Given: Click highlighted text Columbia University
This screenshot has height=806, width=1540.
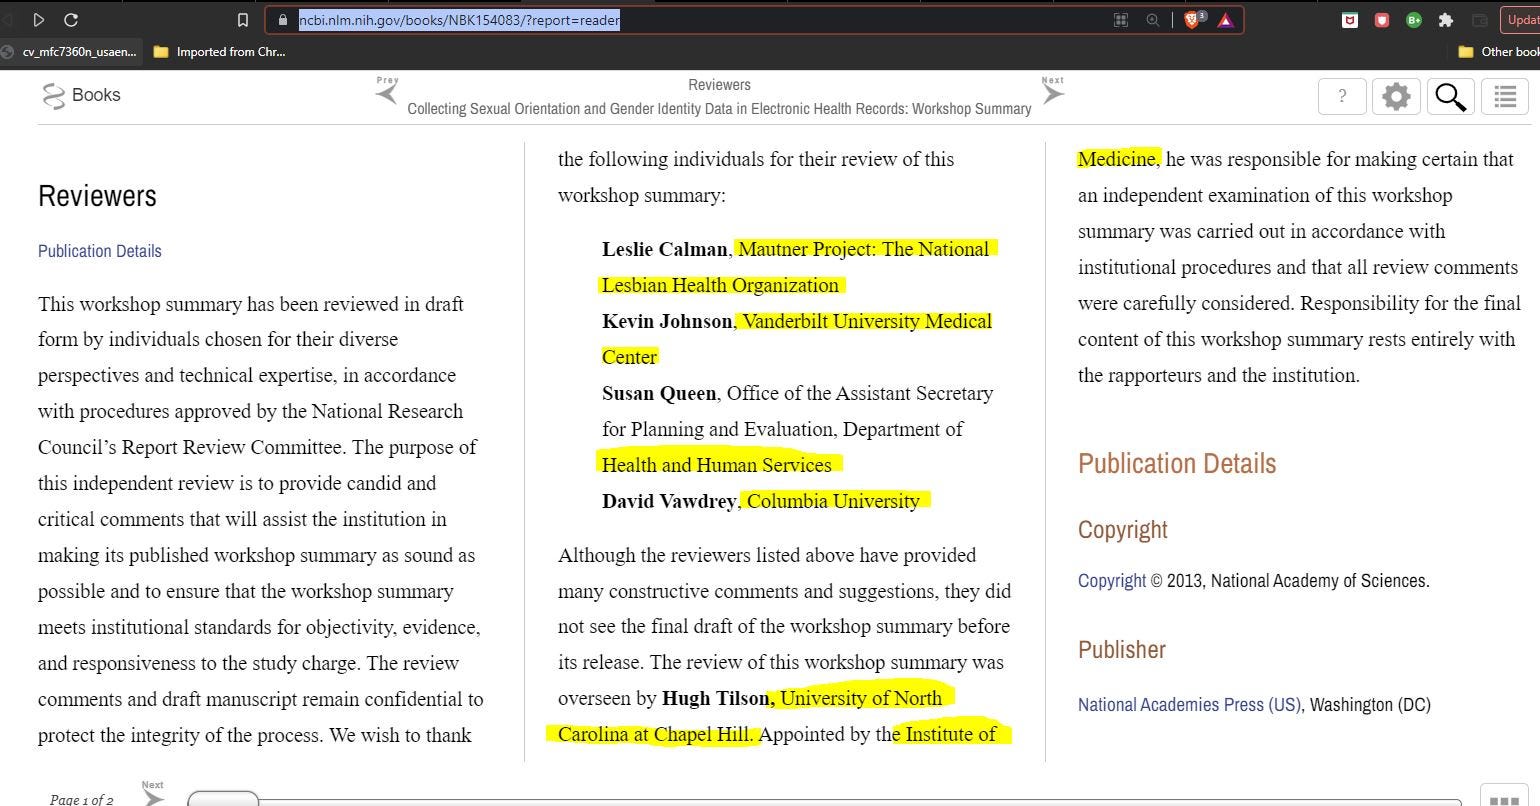Looking at the screenshot, I should point(833,501).
